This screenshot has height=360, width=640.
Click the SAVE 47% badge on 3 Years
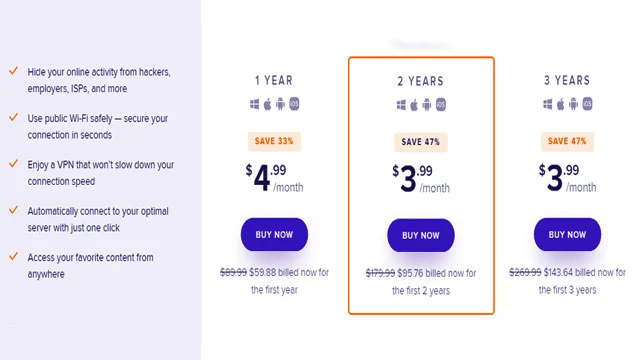[567, 141]
